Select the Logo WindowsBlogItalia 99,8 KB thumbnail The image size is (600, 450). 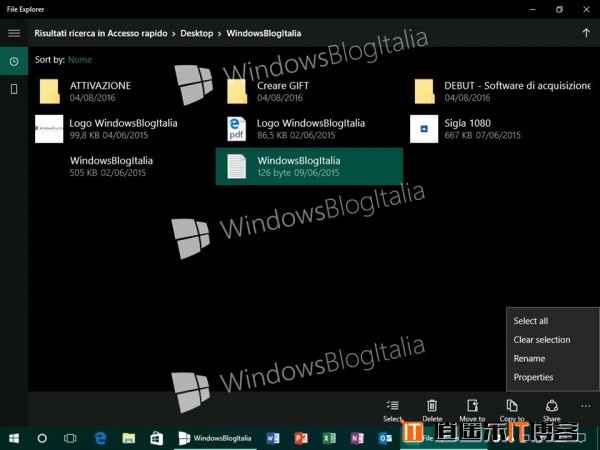[x=49, y=129]
